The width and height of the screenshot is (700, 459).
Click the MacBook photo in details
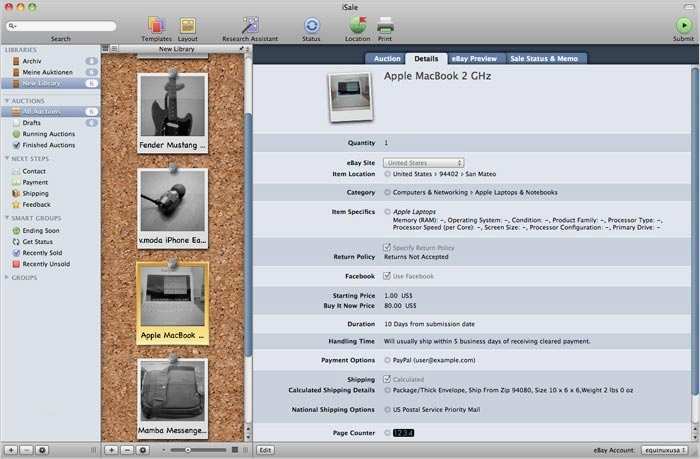click(350, 97)
